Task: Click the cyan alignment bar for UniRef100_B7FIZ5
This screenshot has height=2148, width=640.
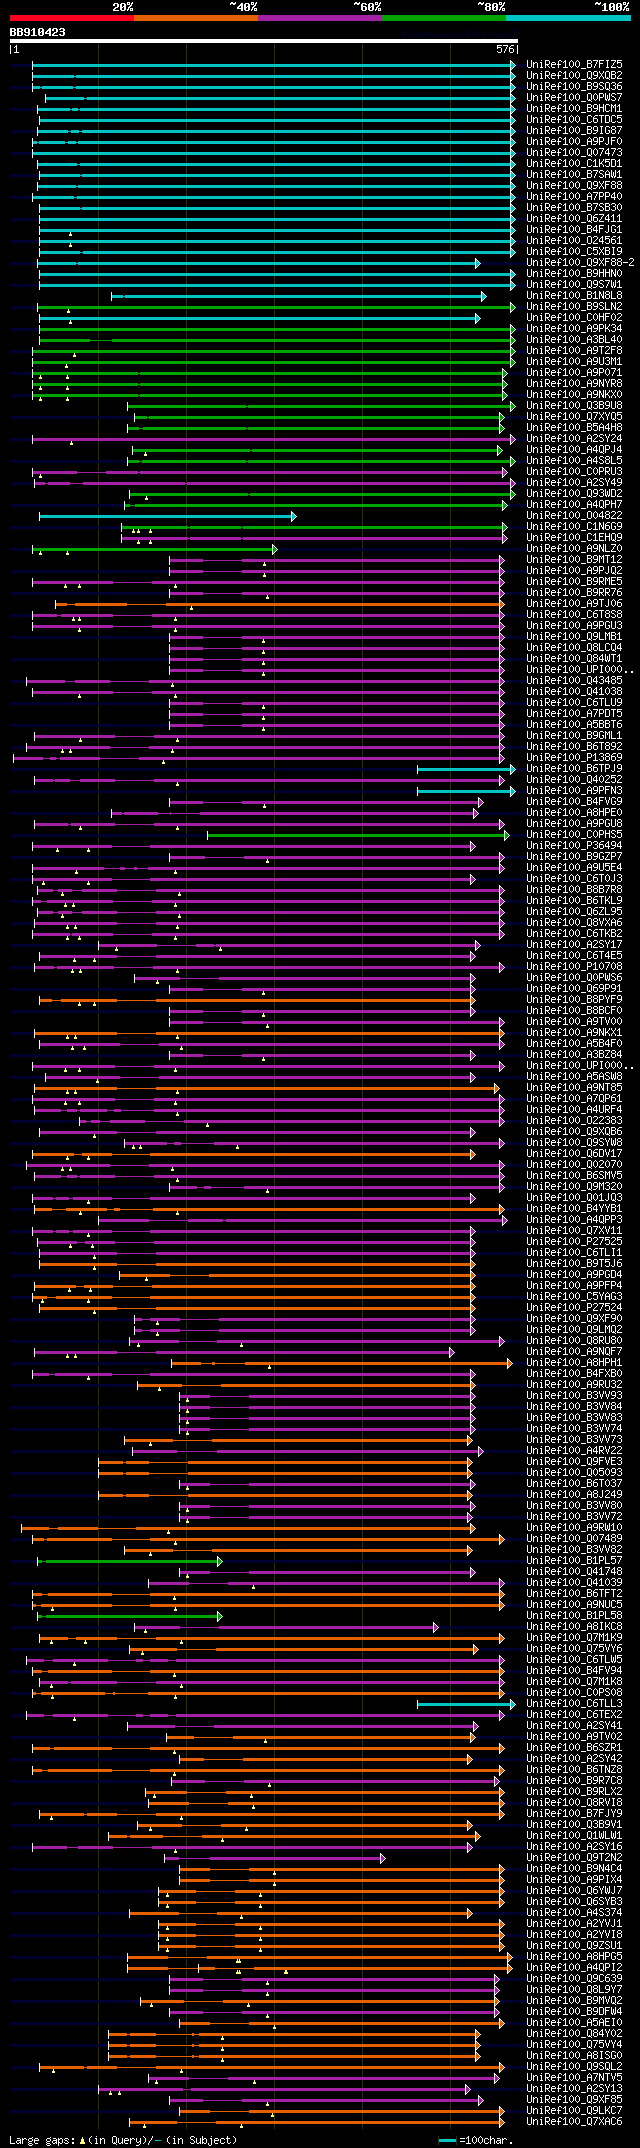Action: pos(273,64)
